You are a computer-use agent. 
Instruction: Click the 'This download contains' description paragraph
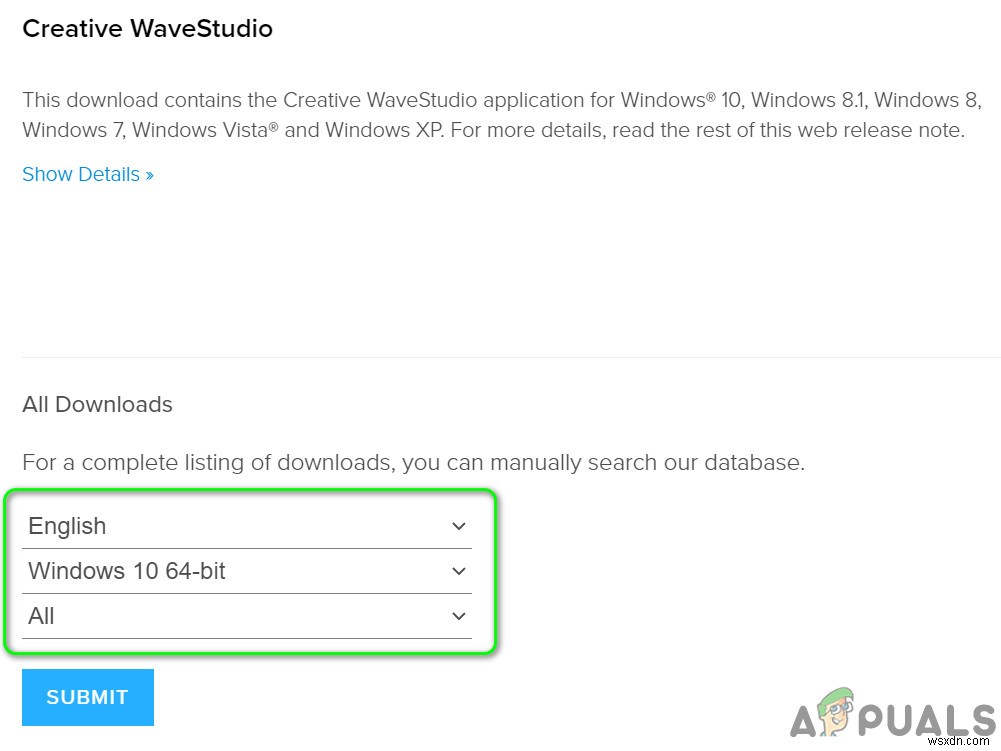[500, 115]
